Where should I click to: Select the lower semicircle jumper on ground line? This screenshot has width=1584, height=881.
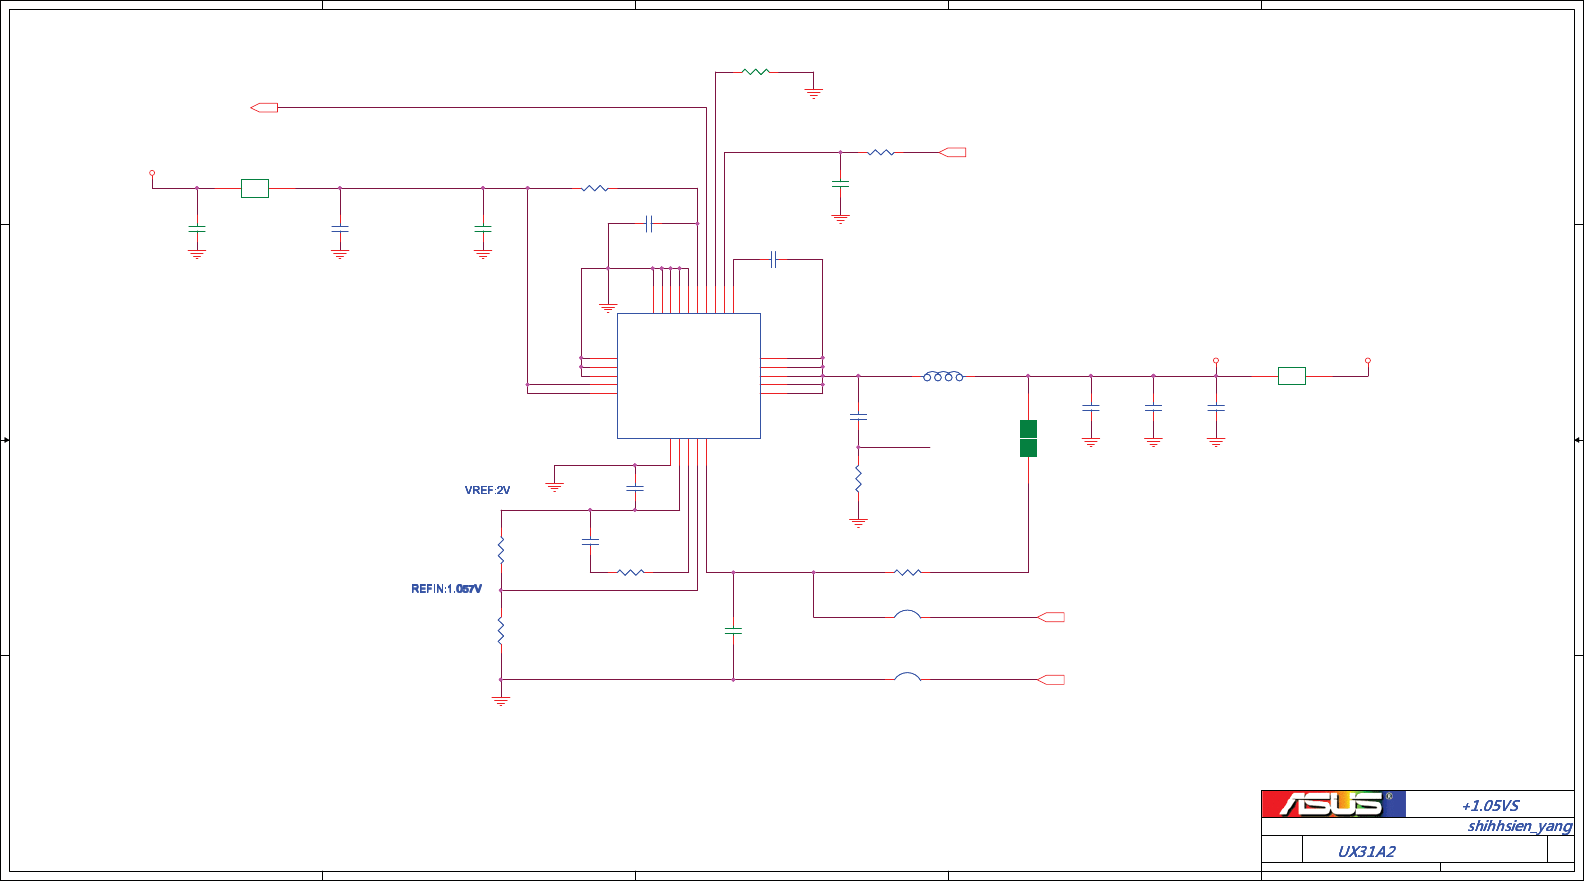(x=907, y=677)
